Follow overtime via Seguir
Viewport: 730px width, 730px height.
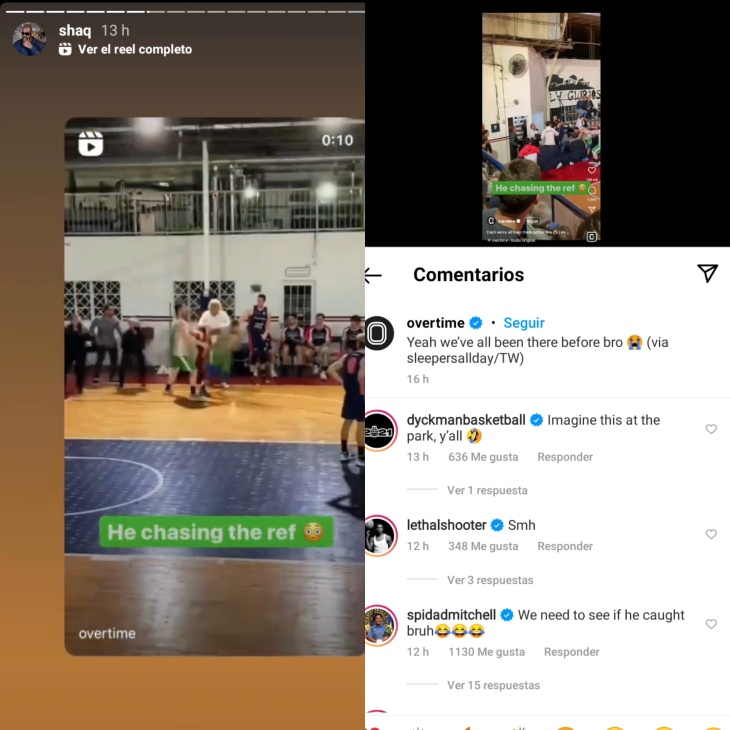tap(524, 323)
